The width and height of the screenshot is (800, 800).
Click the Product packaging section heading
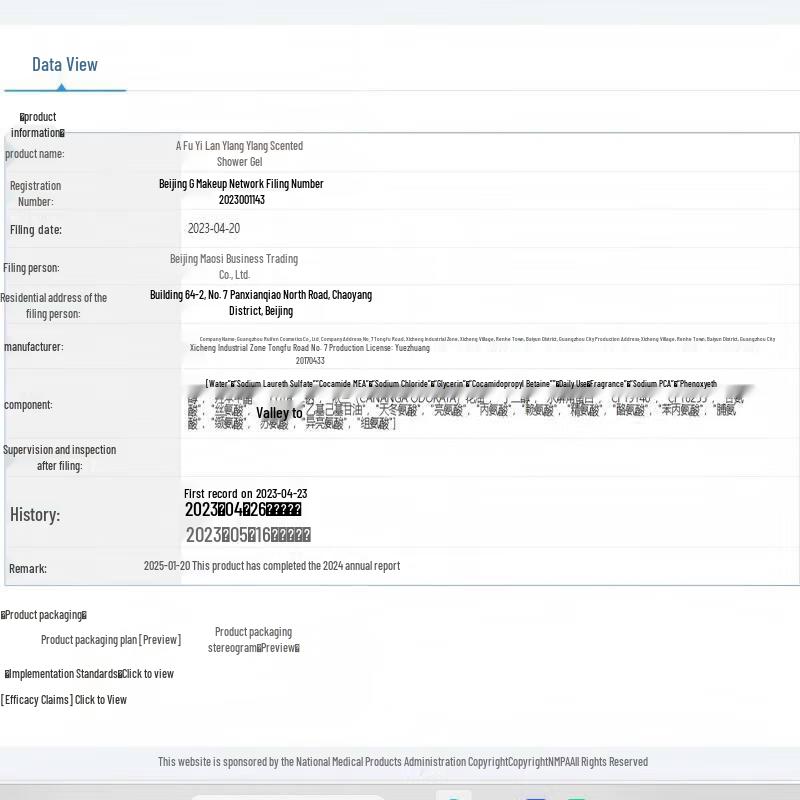(x=44, y=615)
